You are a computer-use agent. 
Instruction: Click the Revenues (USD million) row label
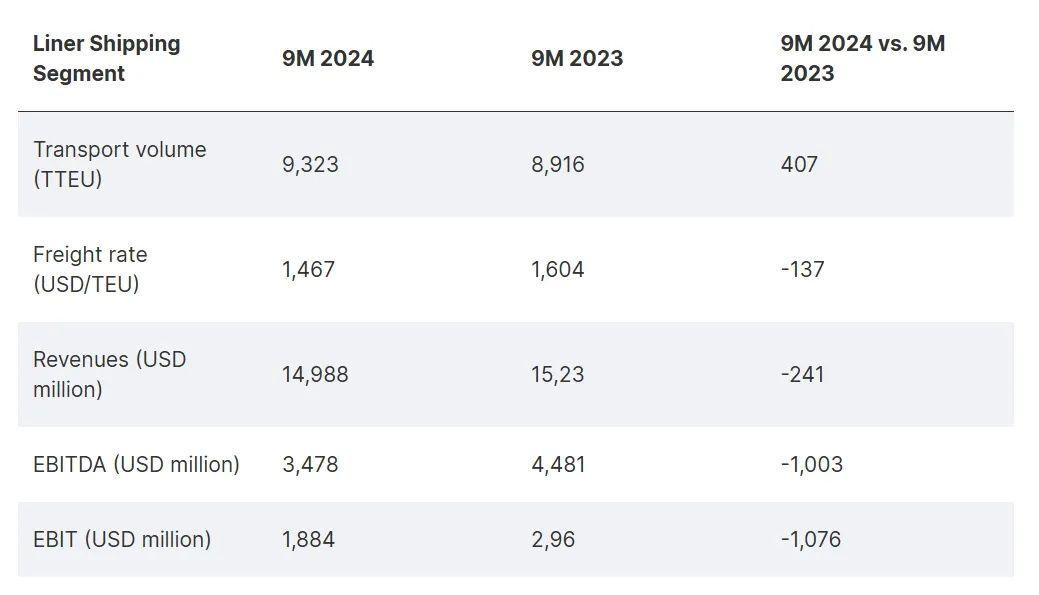(110, 374)
